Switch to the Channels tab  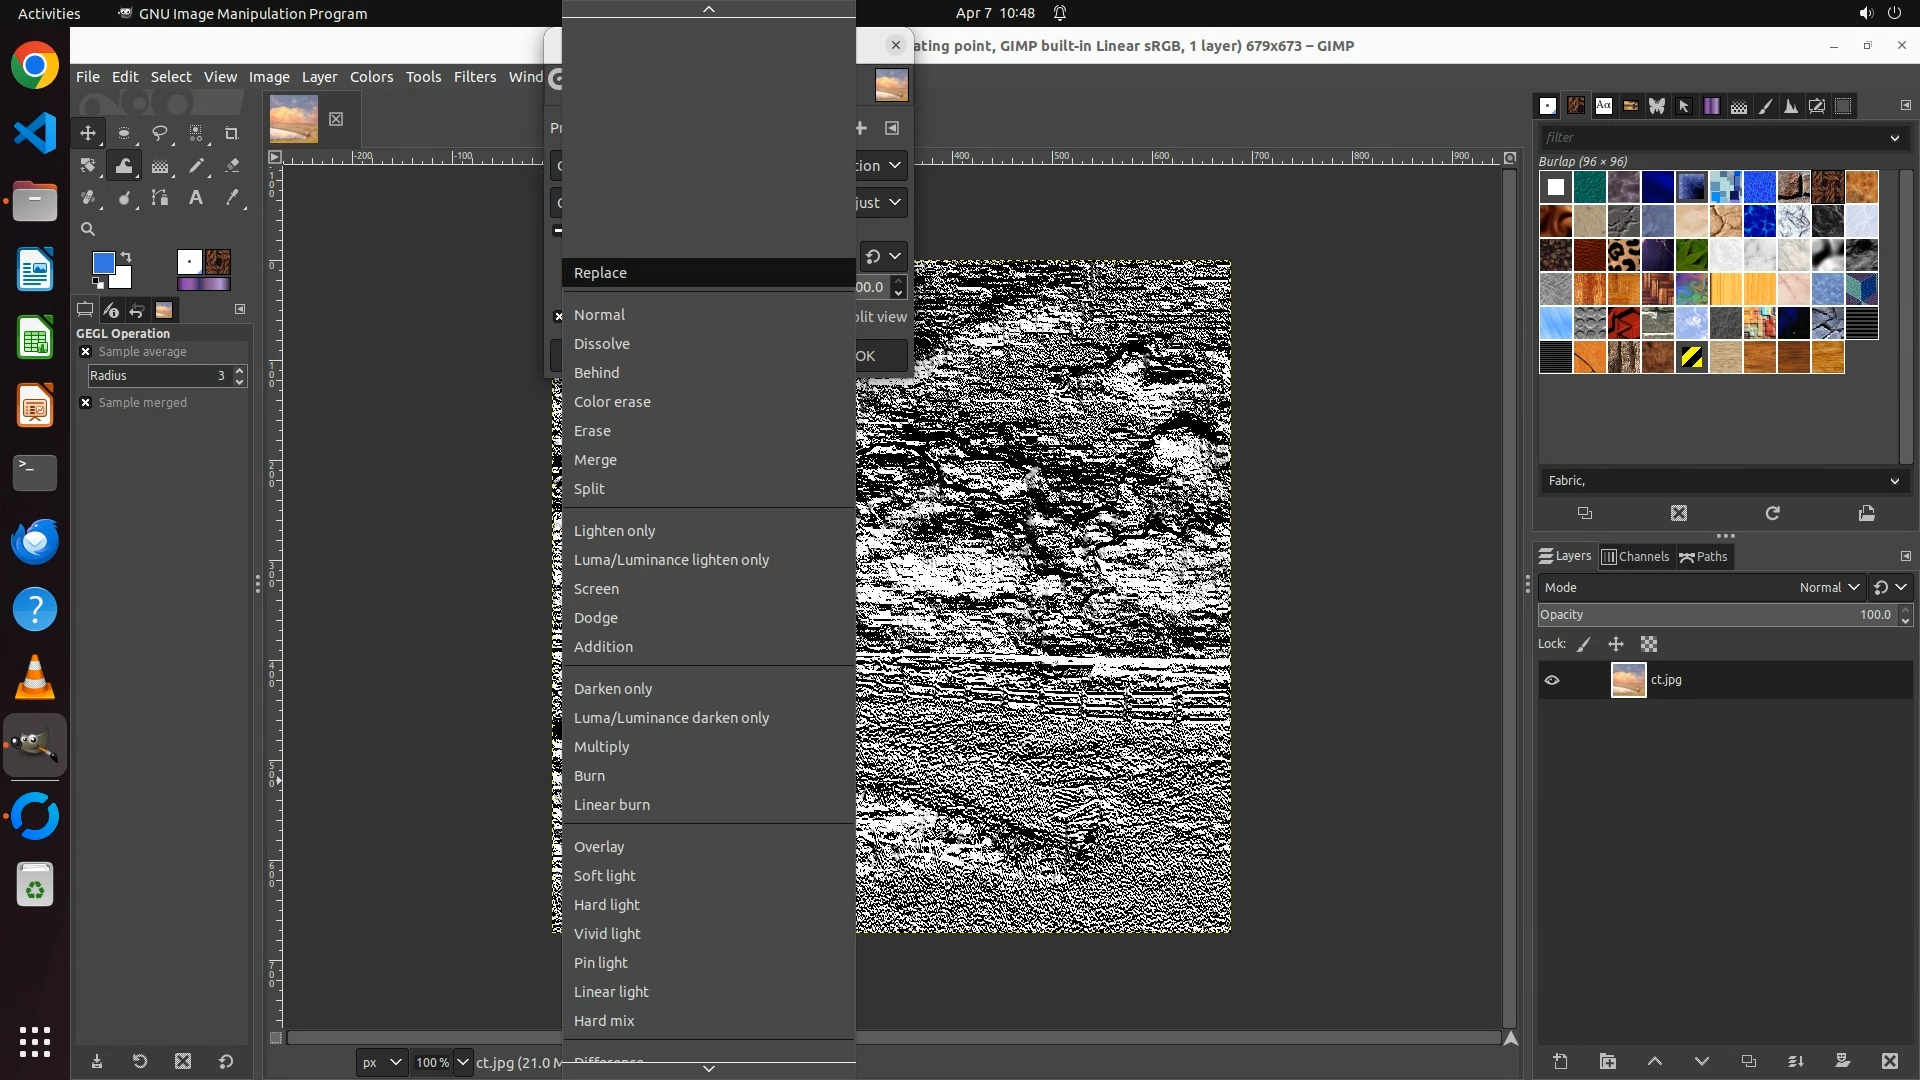point(1635,557)
